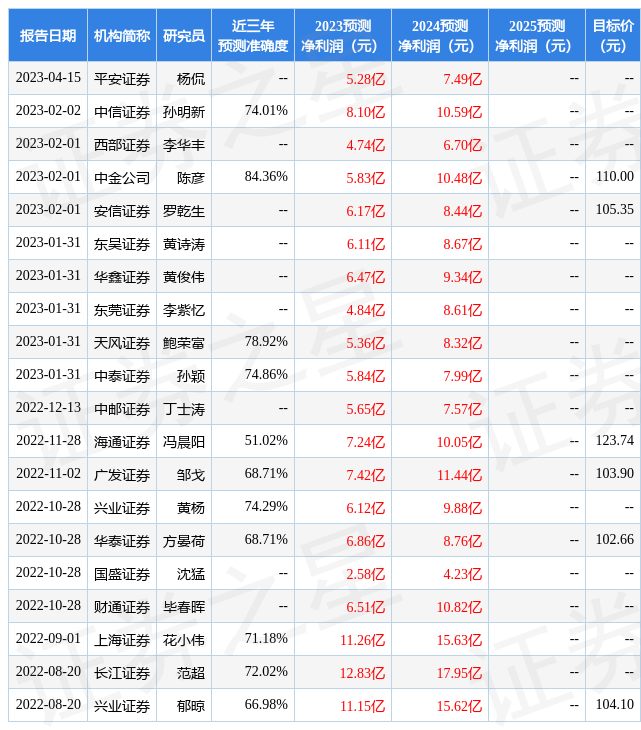Select the 国盛证券 institution cell

122,574
